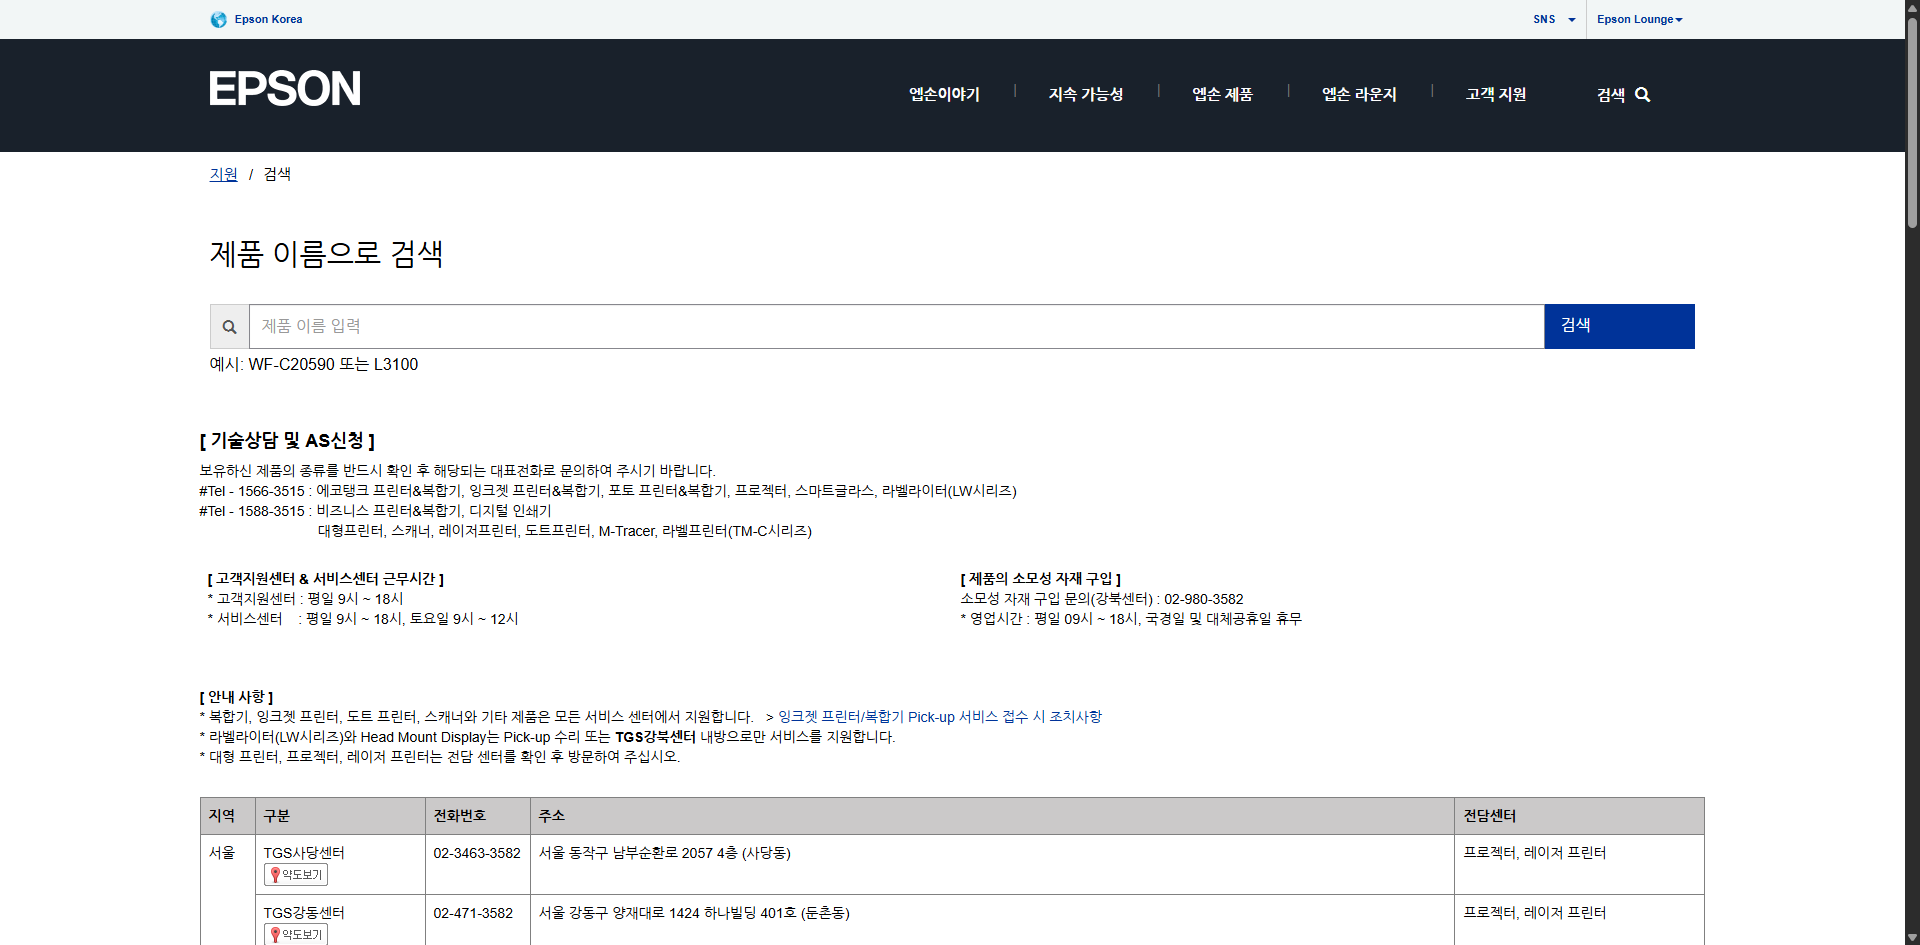Expand the SNS dropdown

pos(1554,19)
